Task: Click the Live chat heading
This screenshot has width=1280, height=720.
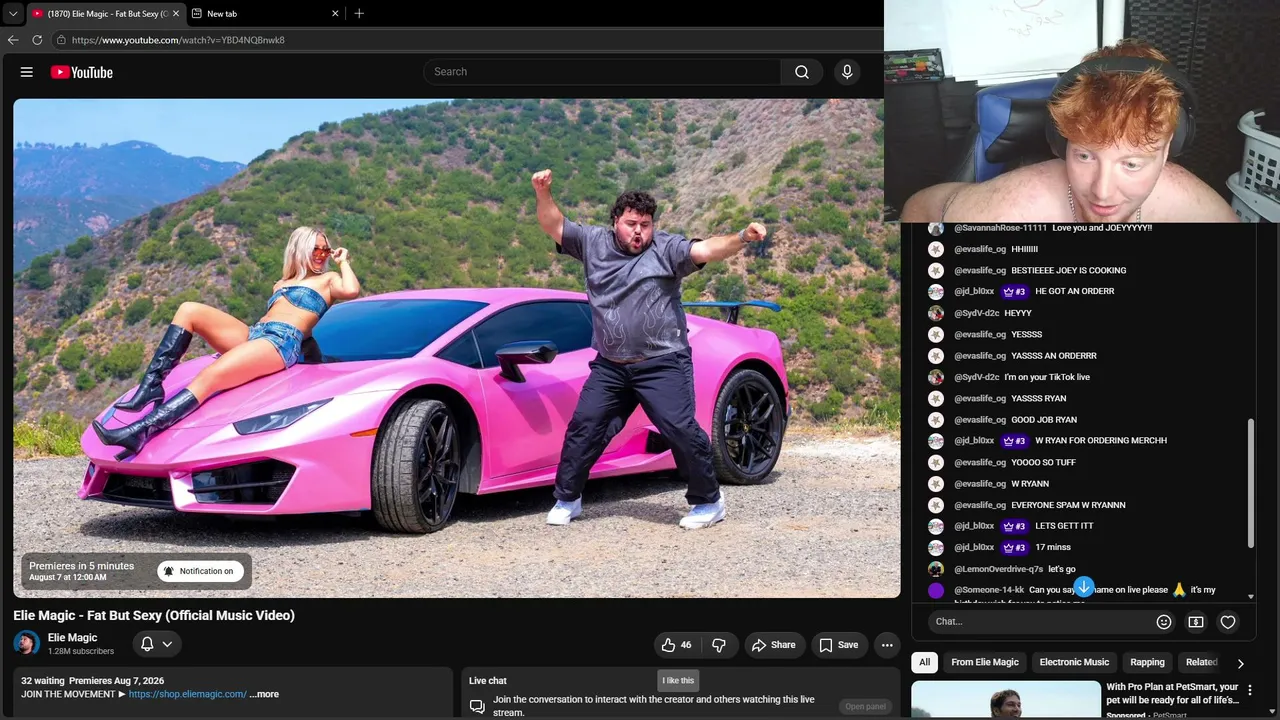Action: coord(488,681)
